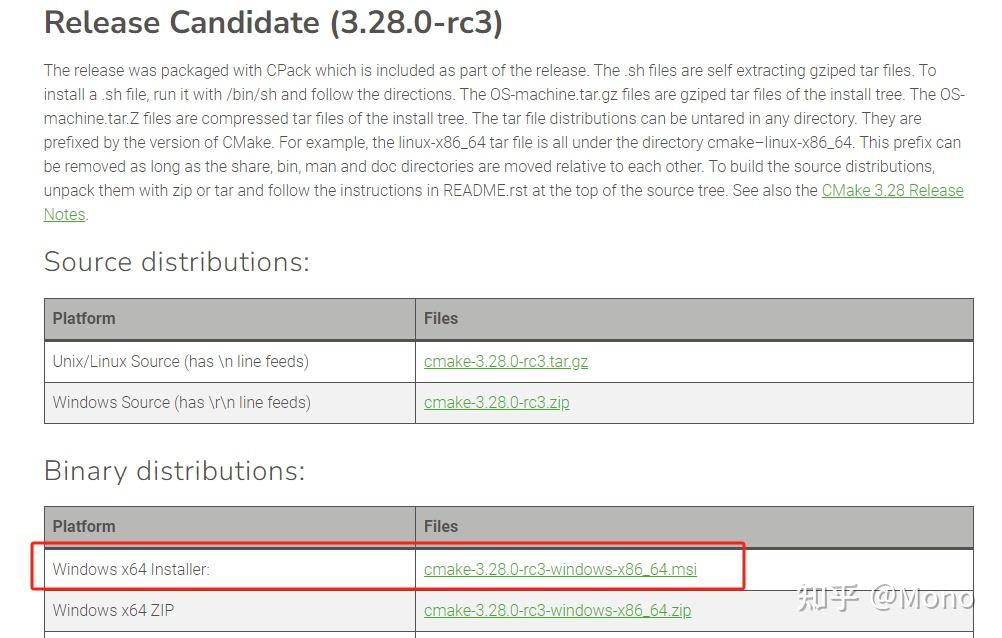Open the CMake 3.28 Release Notes link

[x=892, y=191]
